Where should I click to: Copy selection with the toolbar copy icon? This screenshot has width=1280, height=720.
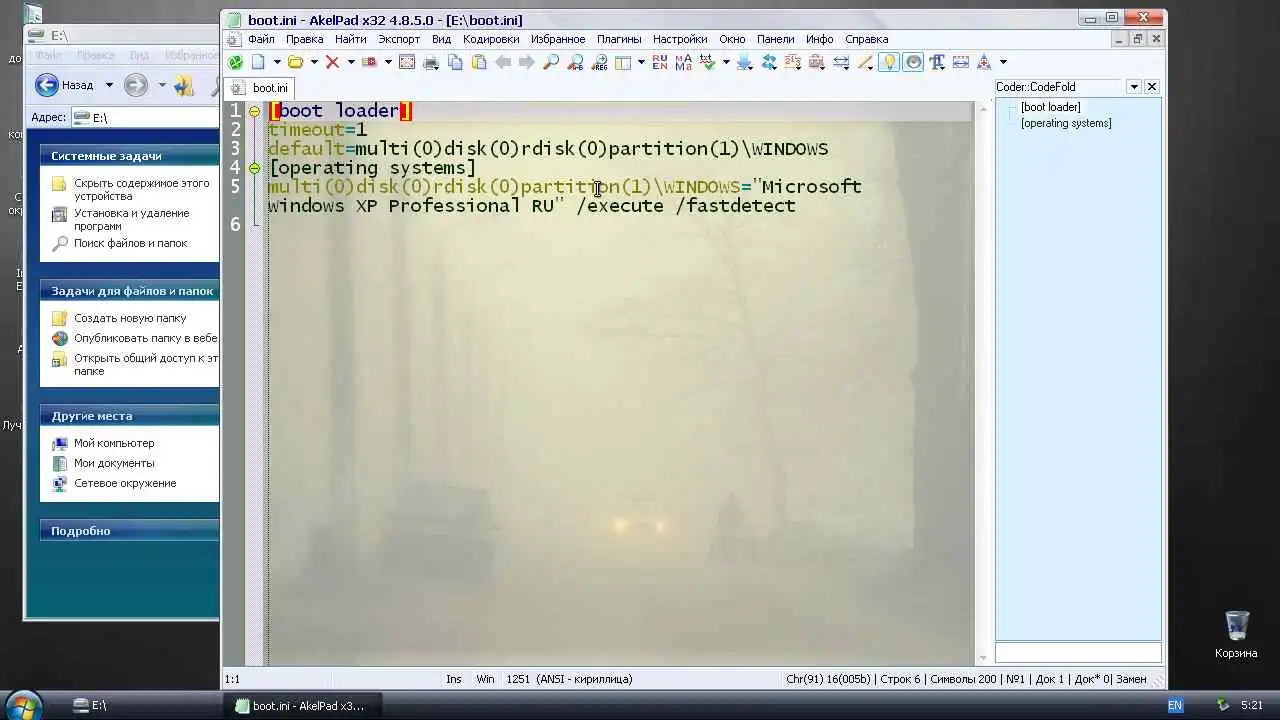click(x=455, y=62)
